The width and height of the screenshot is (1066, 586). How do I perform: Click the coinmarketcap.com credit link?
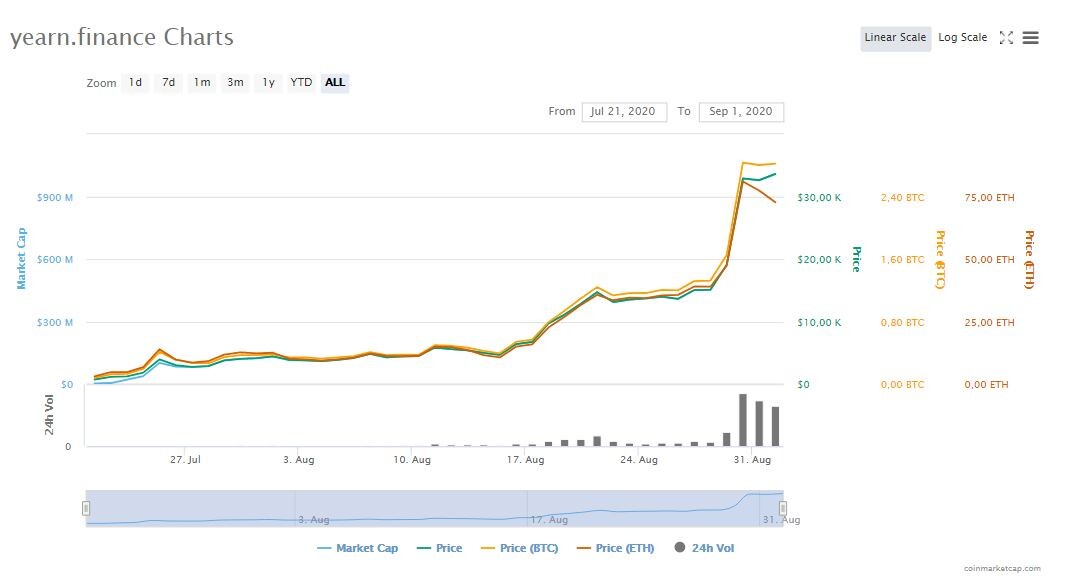[x=1002, y=568]
